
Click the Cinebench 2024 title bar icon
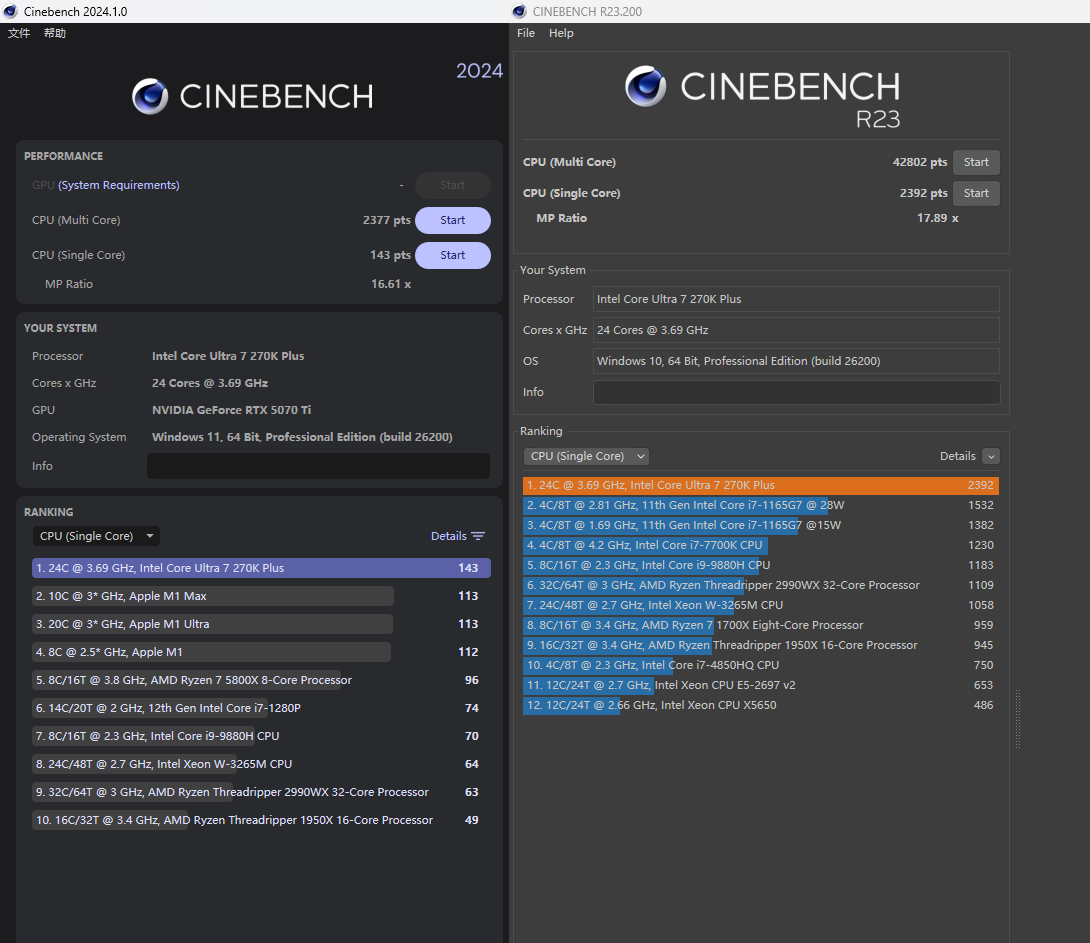pos(10,11)
